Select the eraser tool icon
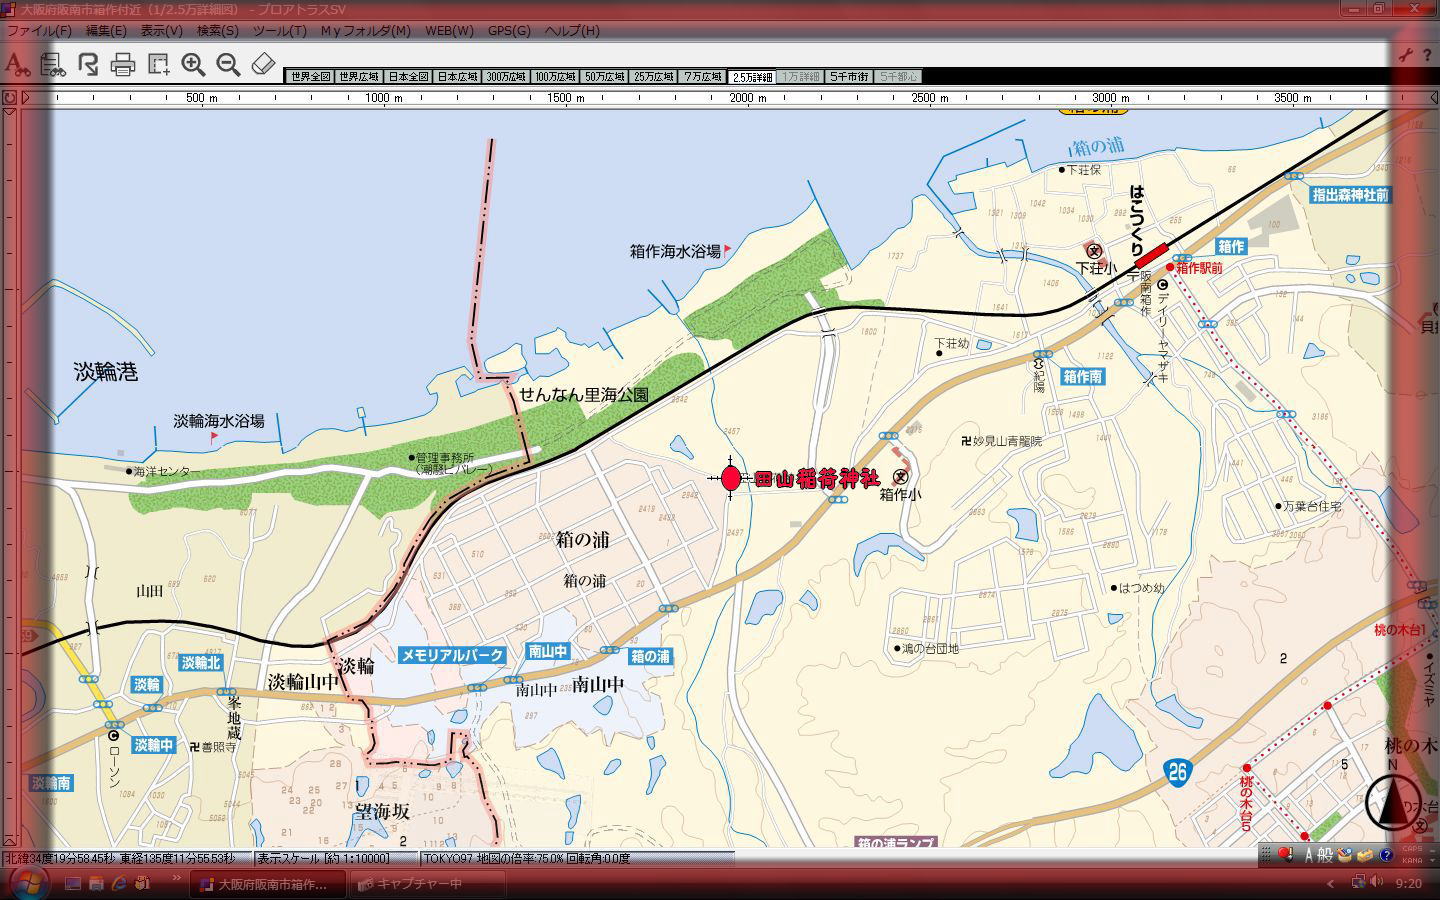Viewport: 1440px width, 900px height. [x=262, y=65]
